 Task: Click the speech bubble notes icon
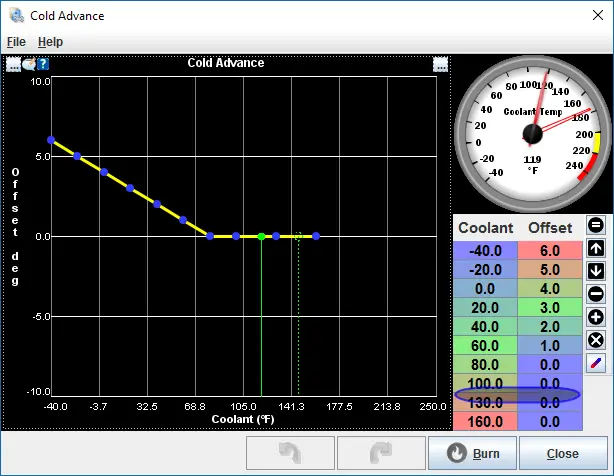[29, 64]
